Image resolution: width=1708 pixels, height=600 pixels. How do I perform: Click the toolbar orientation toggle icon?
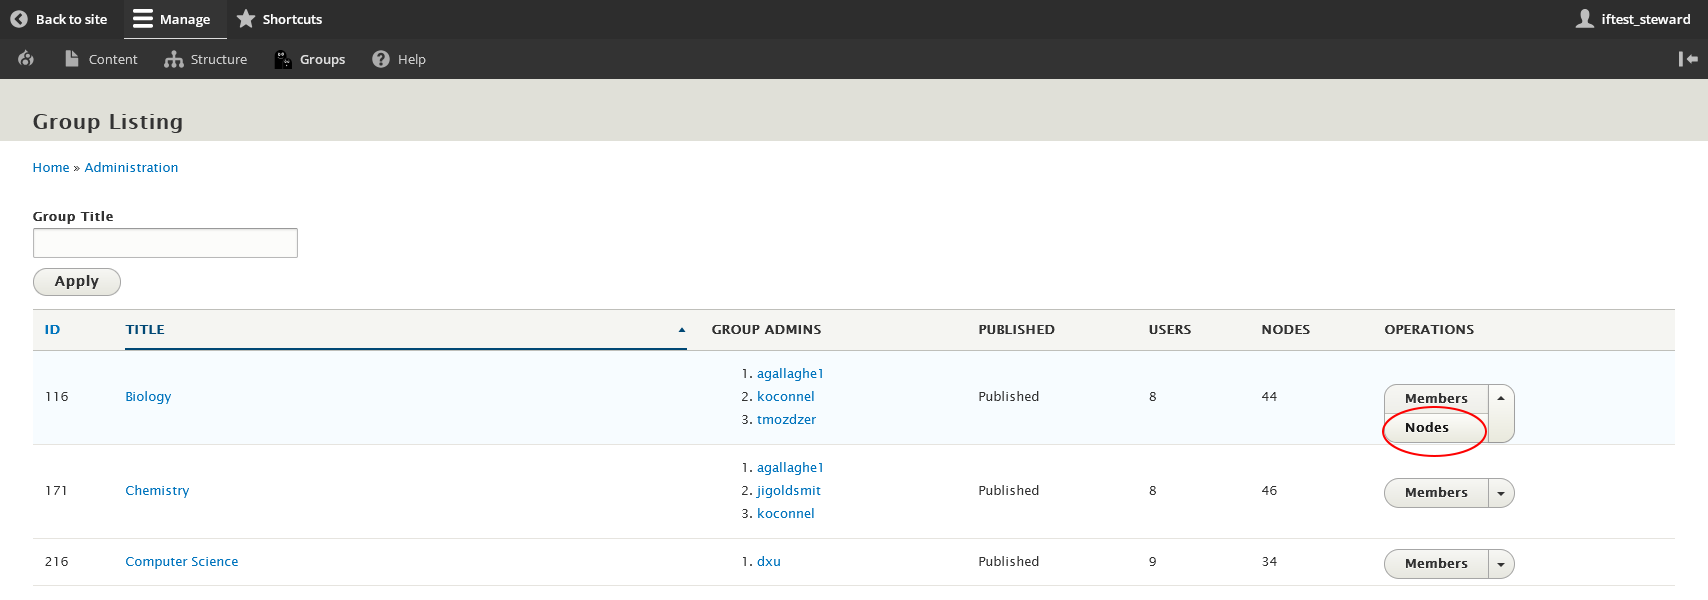(1688, 59)
